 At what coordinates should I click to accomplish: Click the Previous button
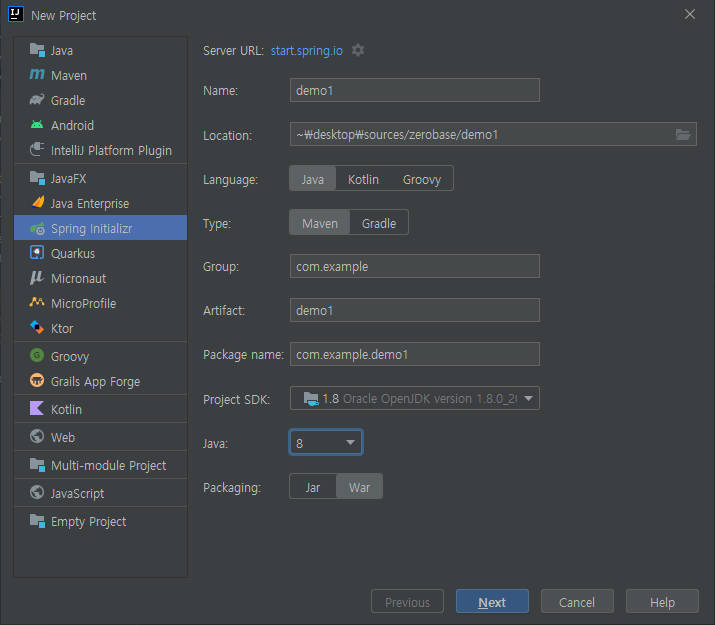coord(407,602)
